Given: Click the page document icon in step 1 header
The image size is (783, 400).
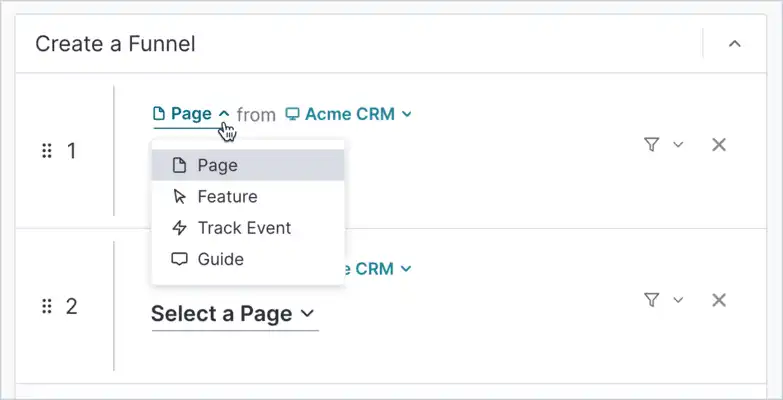Looking at the screenshot, I should click(159, 114).
